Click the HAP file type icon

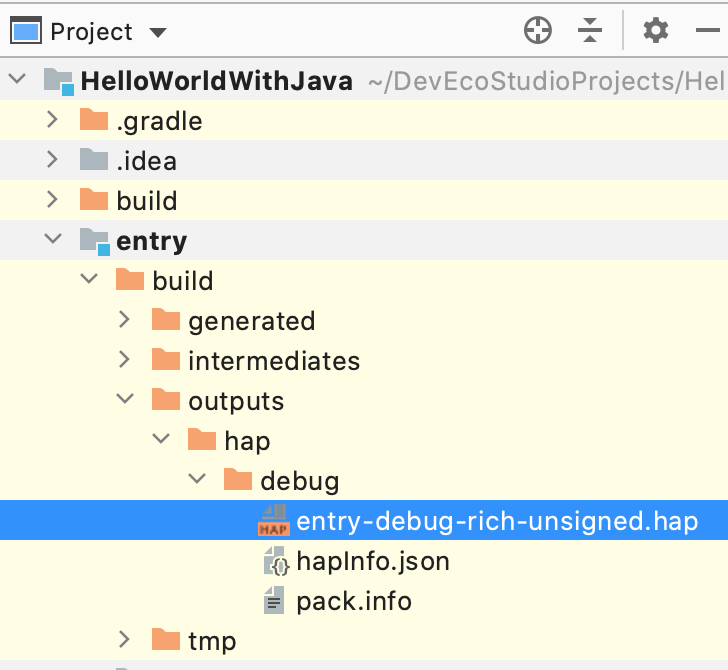tap(274, 520)
